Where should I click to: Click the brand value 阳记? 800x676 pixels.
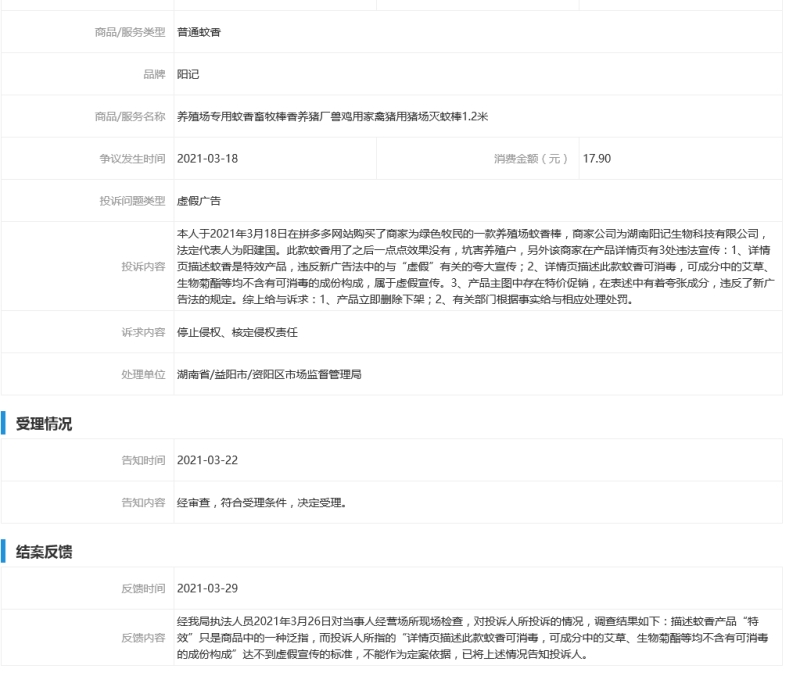187,74
